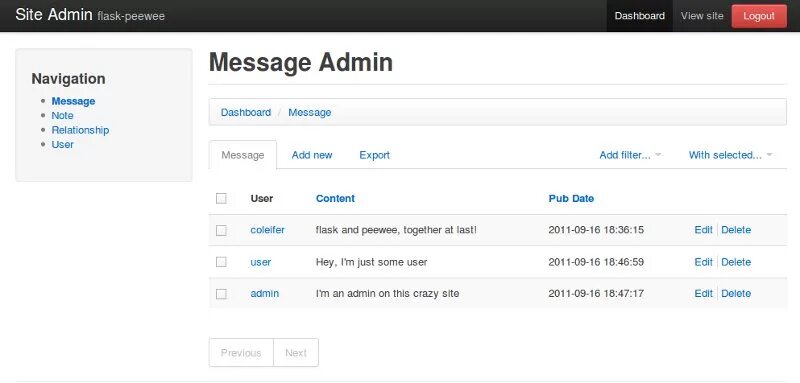Switch to the Add new tab
The width and height of the screenshot is (800, 383).
312,155
